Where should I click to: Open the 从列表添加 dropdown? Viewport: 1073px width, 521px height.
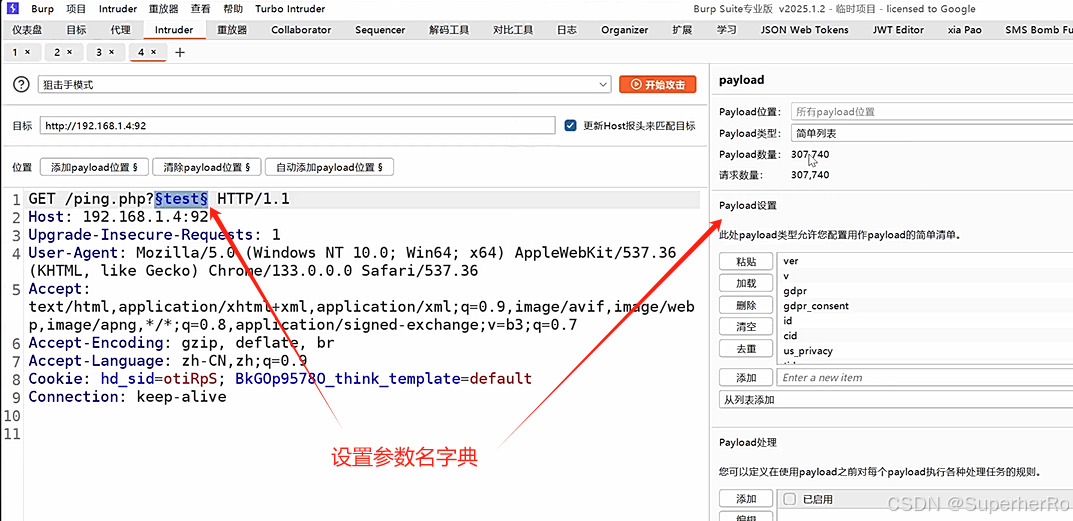[x=896, y=399]
